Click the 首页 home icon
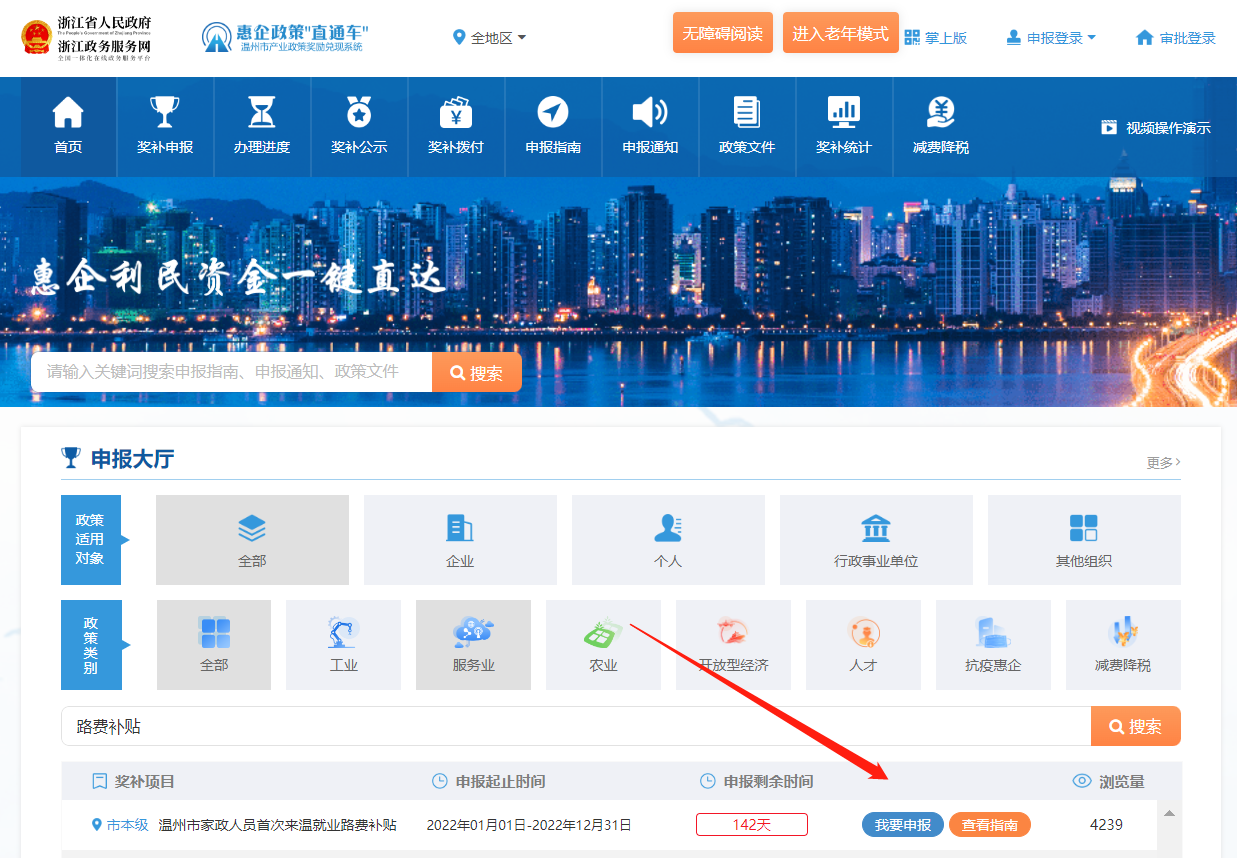The height and width of the screenshot is (858, 1237). (x=68, y=112)
